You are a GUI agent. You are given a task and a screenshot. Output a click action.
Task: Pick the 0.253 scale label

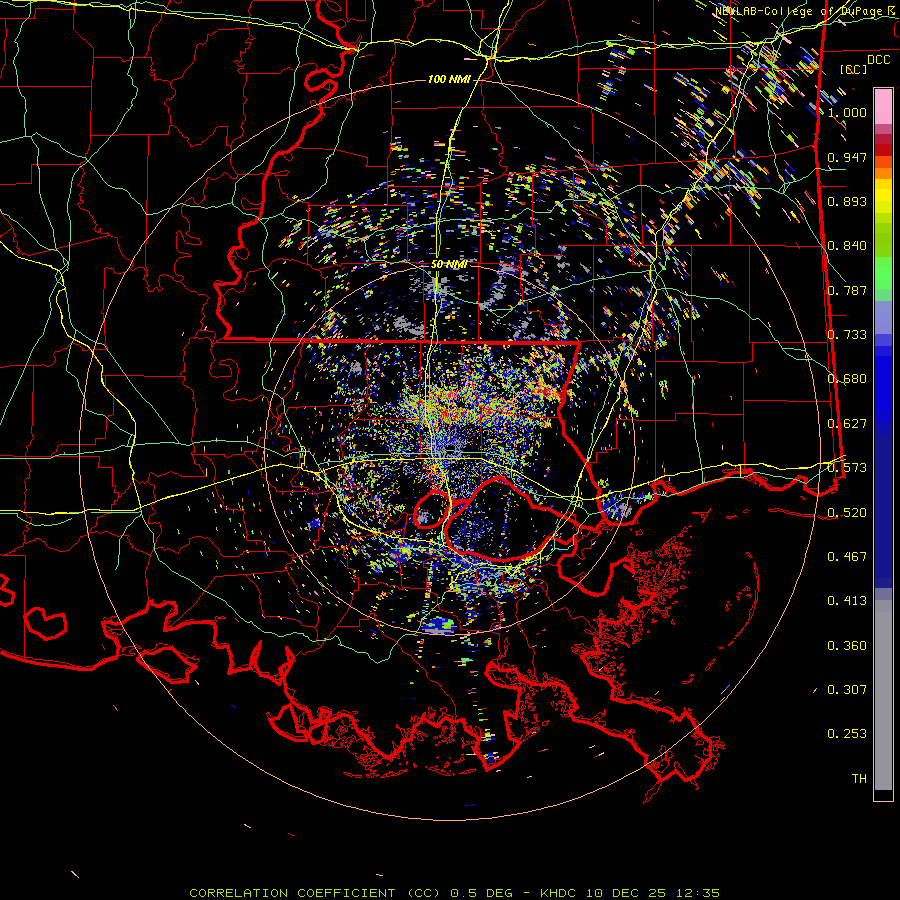(847, 734)
